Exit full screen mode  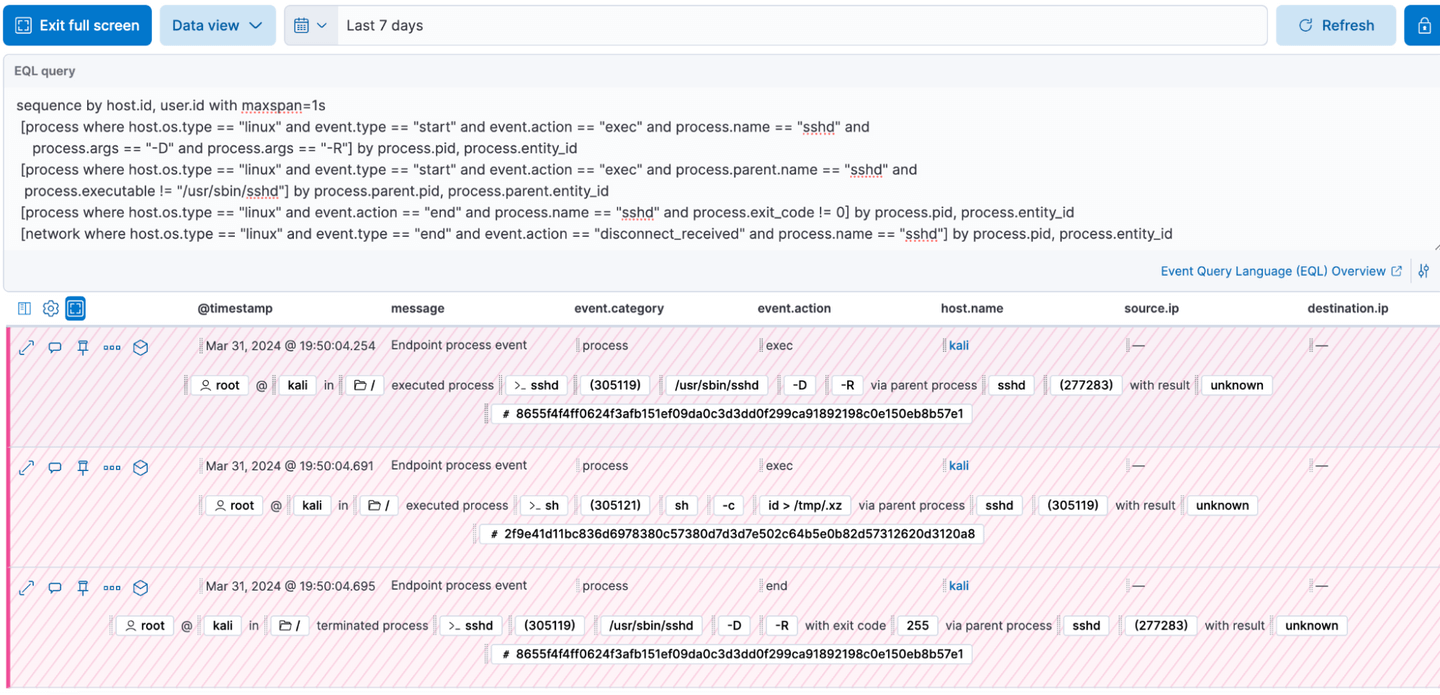[x=77, y=25]
